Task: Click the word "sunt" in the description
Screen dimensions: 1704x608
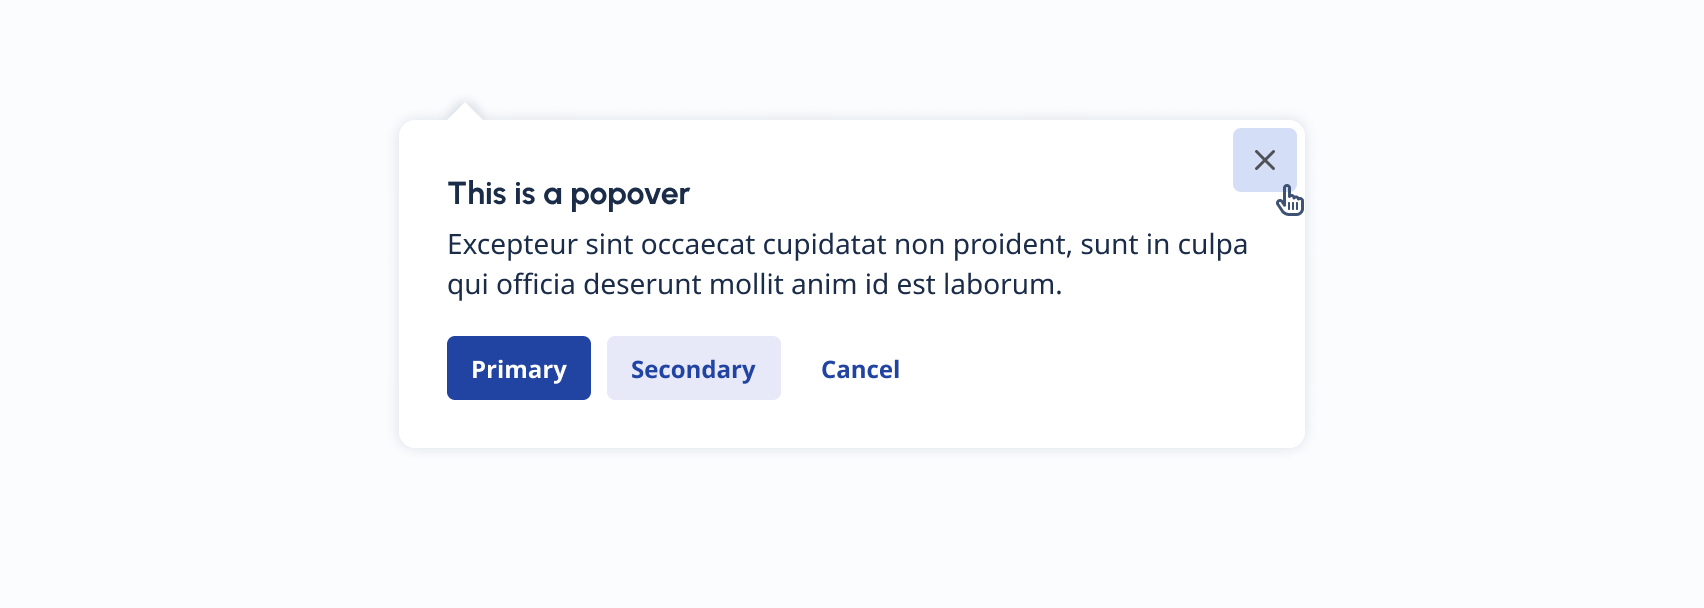Action: pyautogui.click(x=1109, y=245)
